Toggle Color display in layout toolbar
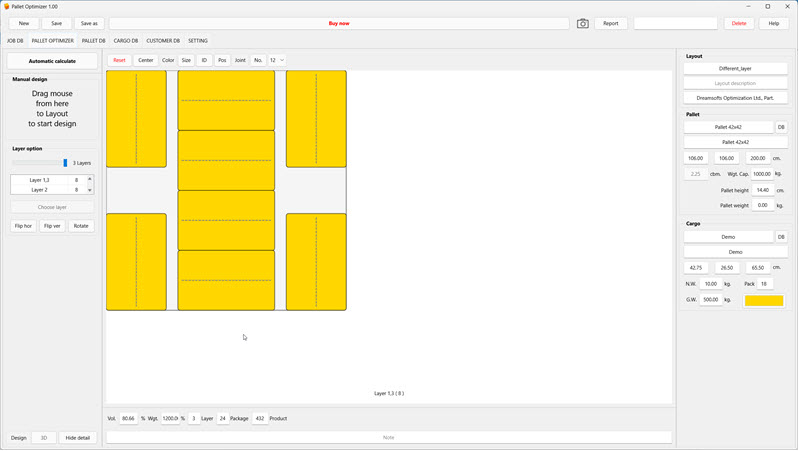 (x=168, y=60)
